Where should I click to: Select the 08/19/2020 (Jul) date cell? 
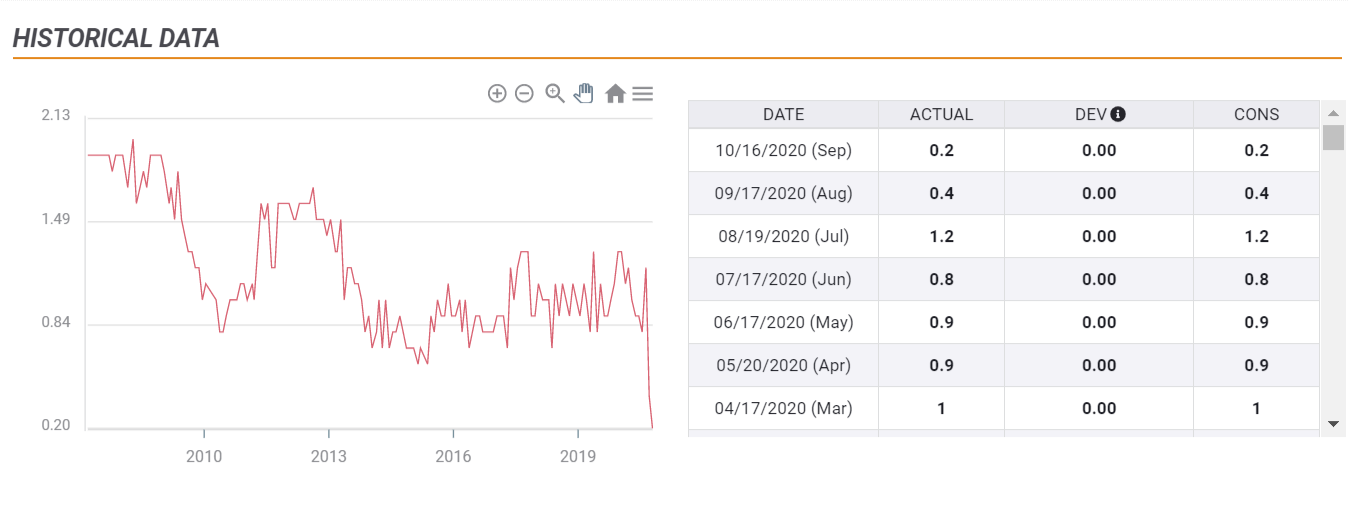click(x=783, y=236)
